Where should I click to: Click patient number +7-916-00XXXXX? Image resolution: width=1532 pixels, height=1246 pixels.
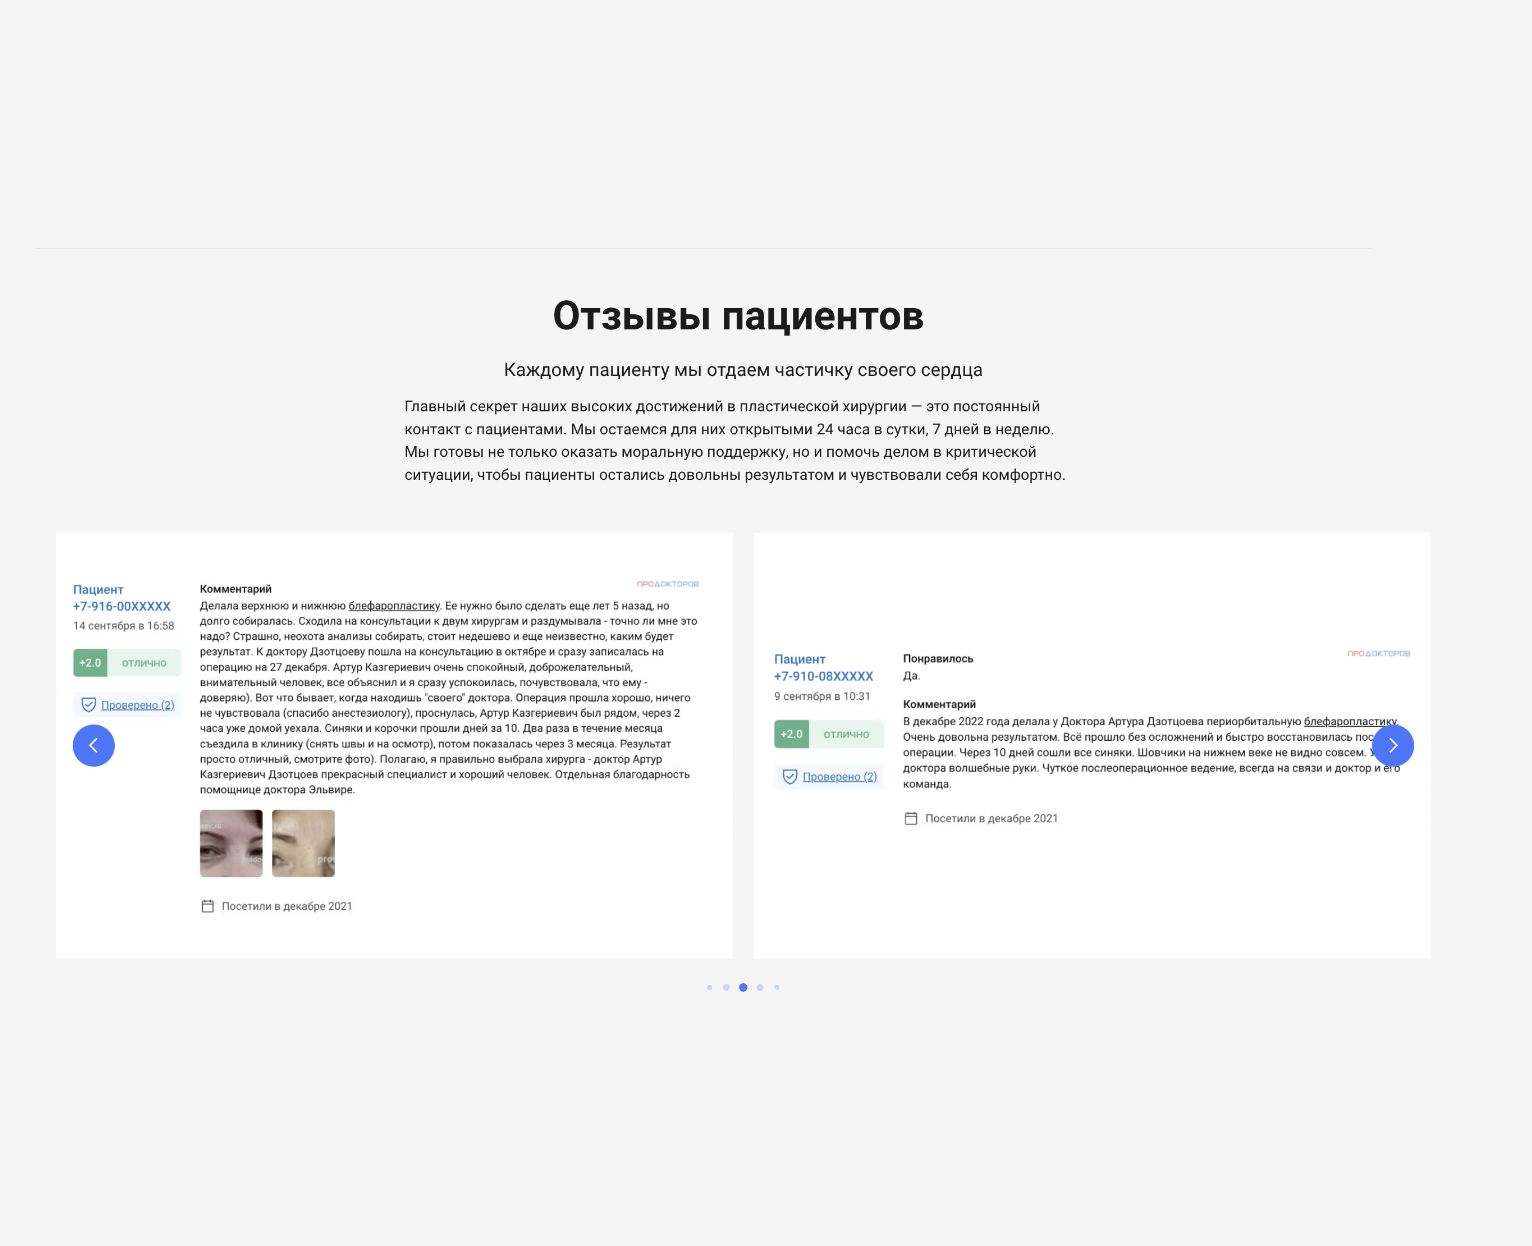click(122, 606)
